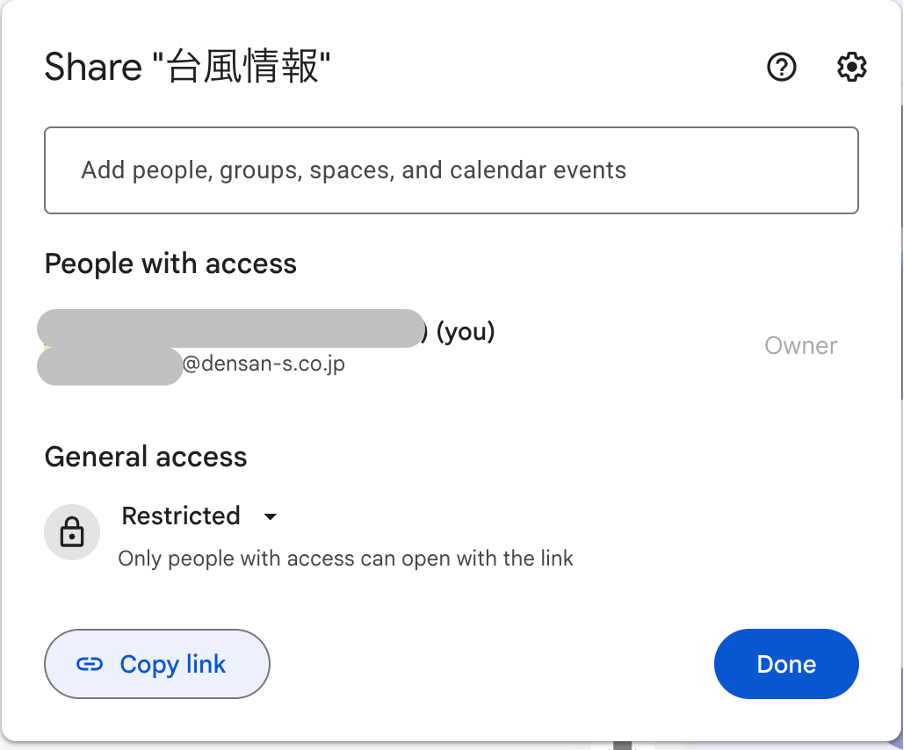904x750 pixels.
Task: Click the "General access" heading
Action: [x=145, y=457]
